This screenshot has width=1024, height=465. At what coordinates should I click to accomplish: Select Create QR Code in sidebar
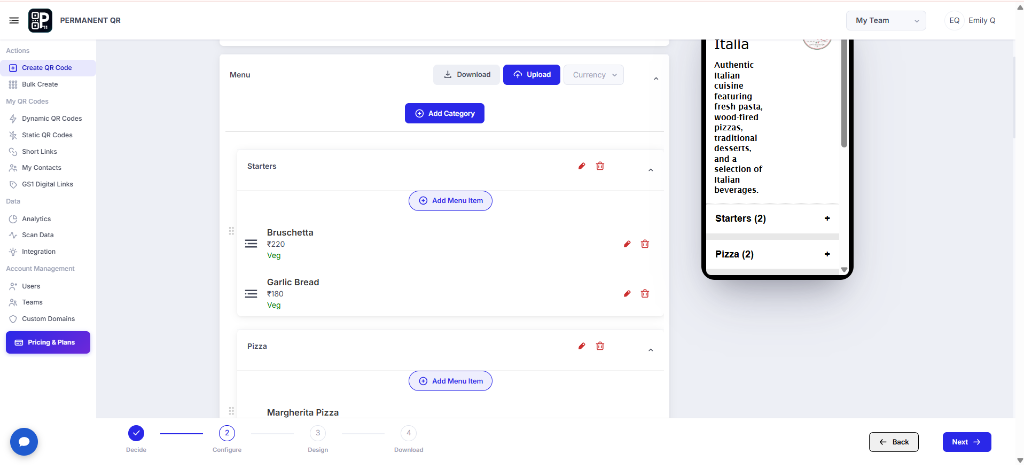tap(48, 68)
